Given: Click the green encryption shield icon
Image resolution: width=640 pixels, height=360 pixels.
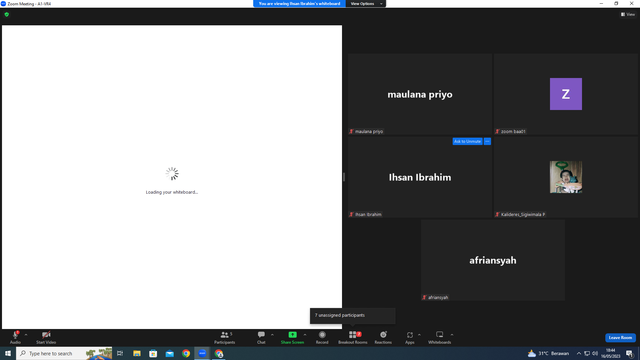Looking at the screenshot, I should [7, 14].
